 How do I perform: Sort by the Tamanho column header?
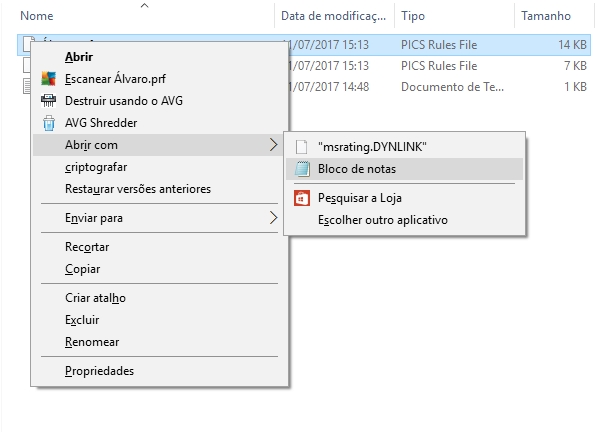coord(546,16)
